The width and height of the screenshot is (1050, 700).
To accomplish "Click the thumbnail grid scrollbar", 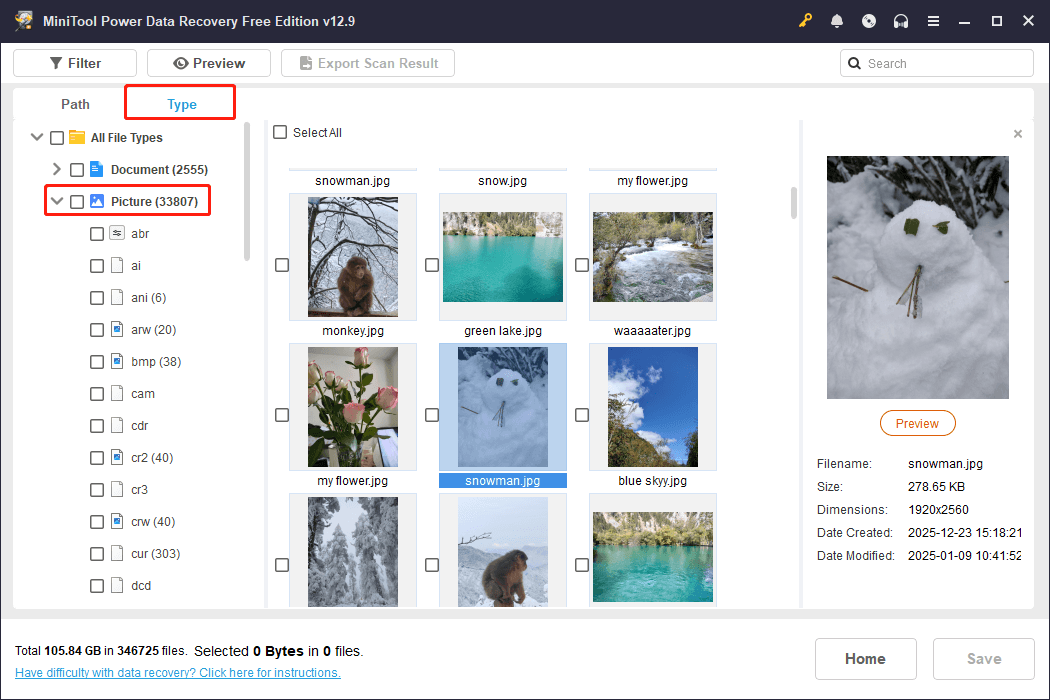I will (794, 202).
